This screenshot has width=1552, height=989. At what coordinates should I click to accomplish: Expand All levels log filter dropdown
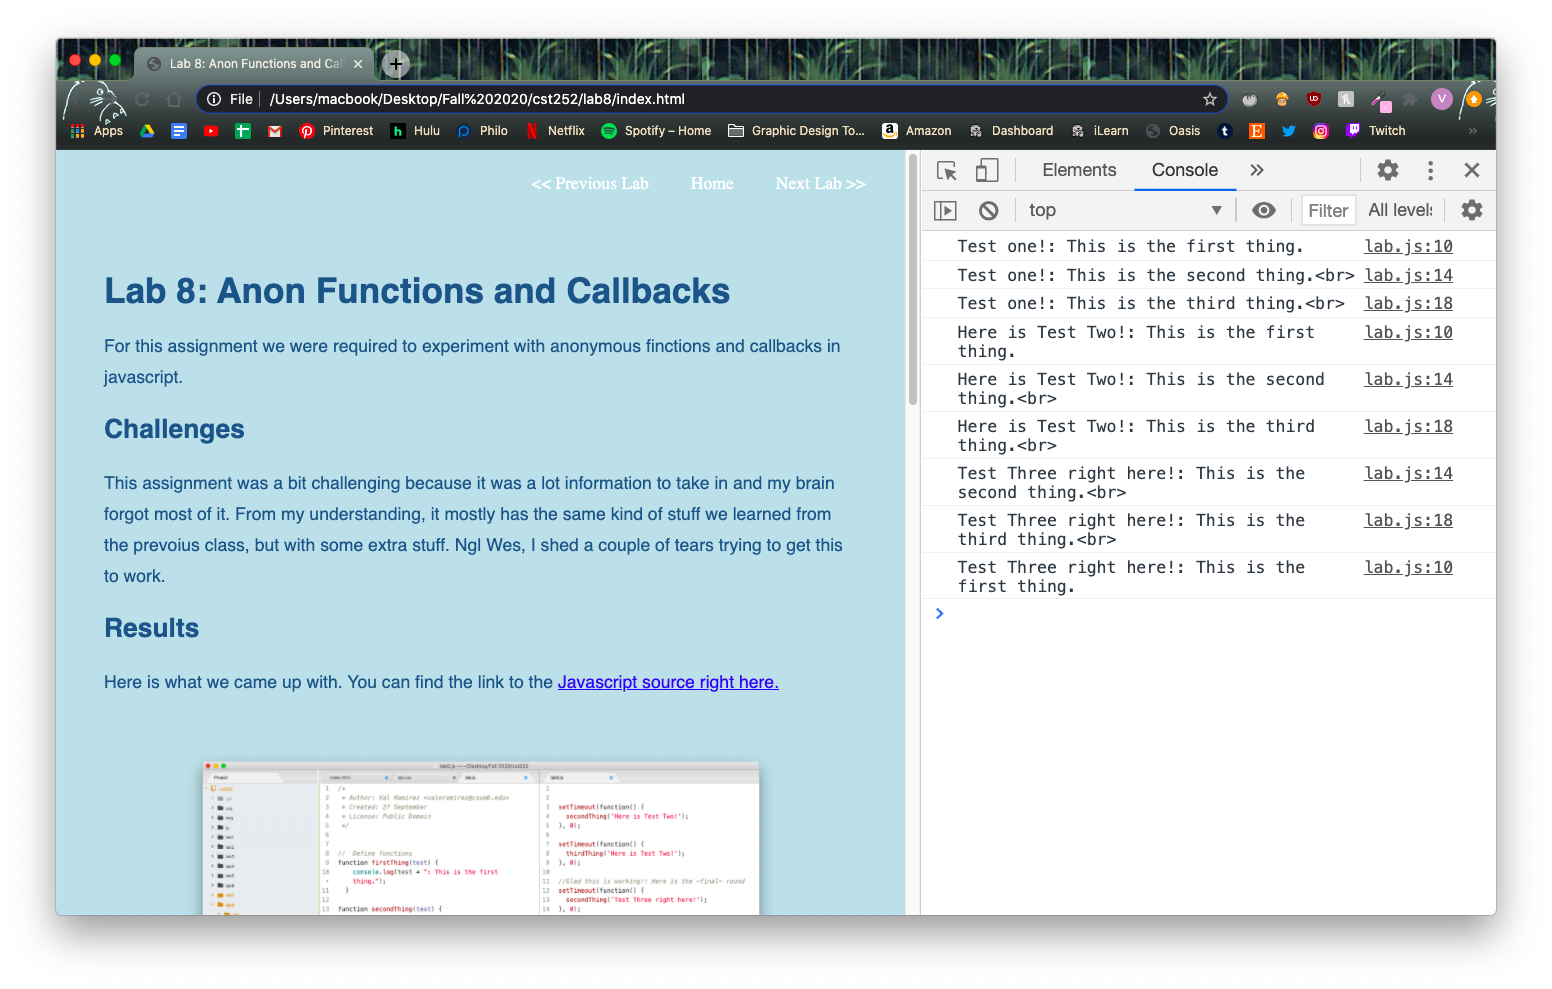1399,210
